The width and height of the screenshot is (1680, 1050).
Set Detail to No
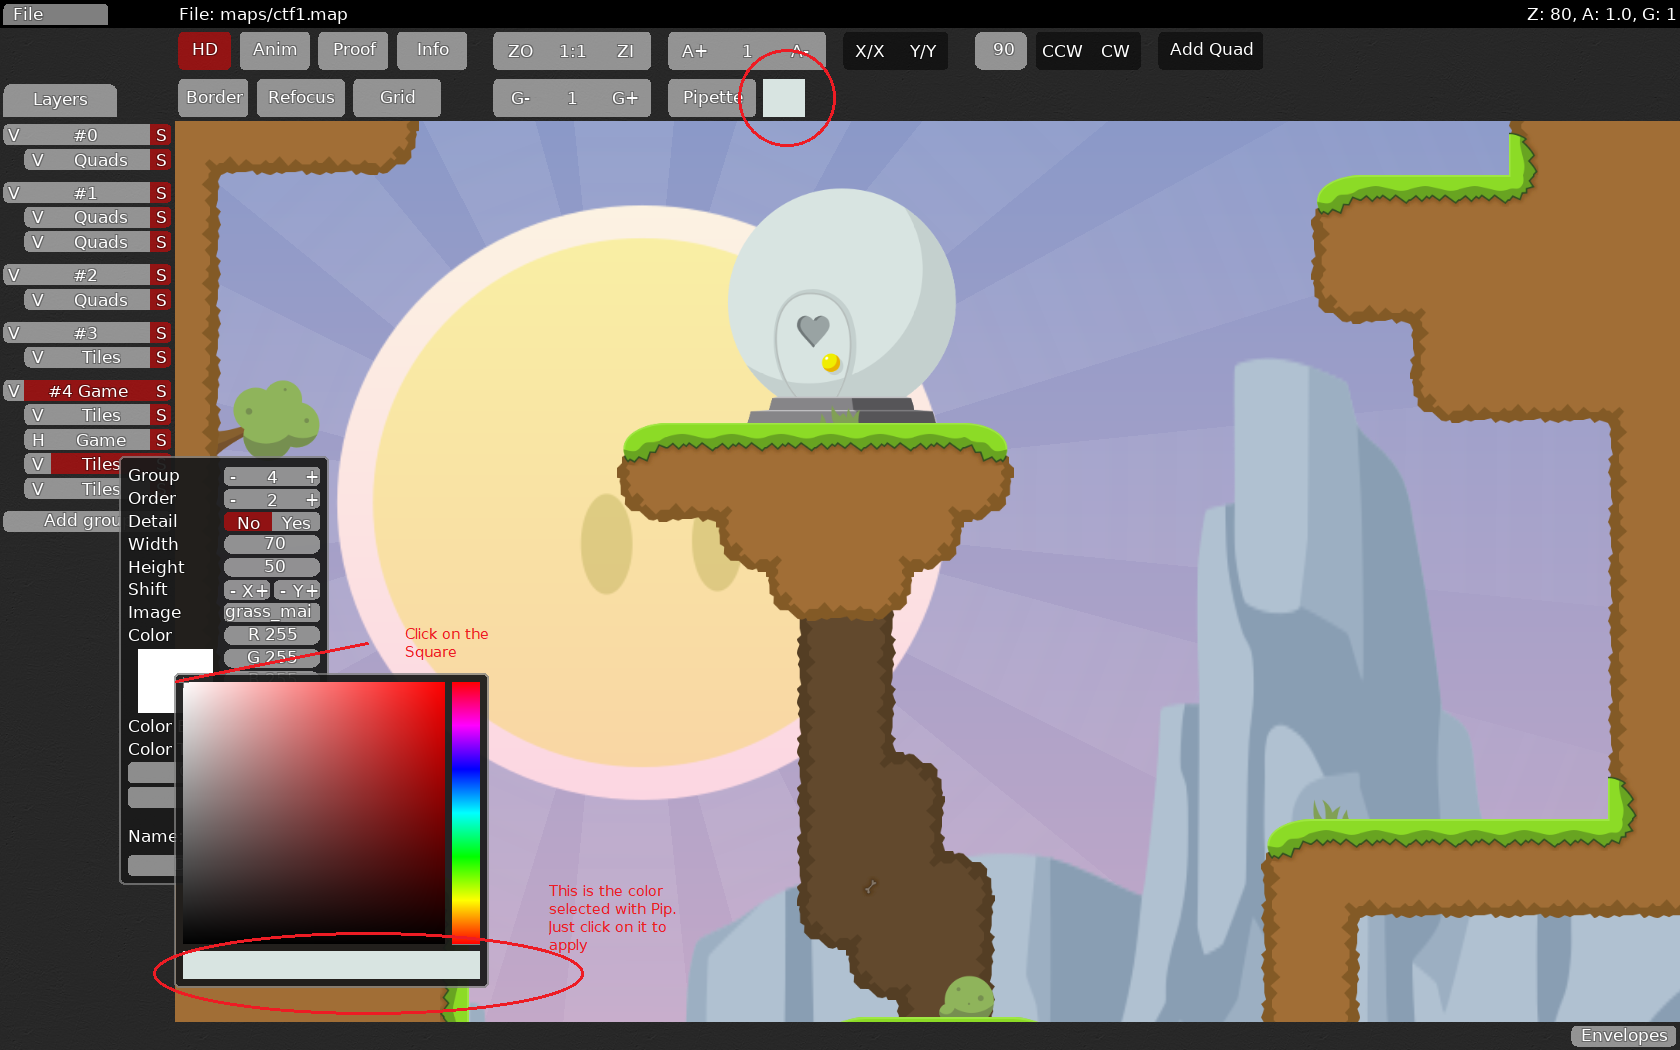point(248,523)
